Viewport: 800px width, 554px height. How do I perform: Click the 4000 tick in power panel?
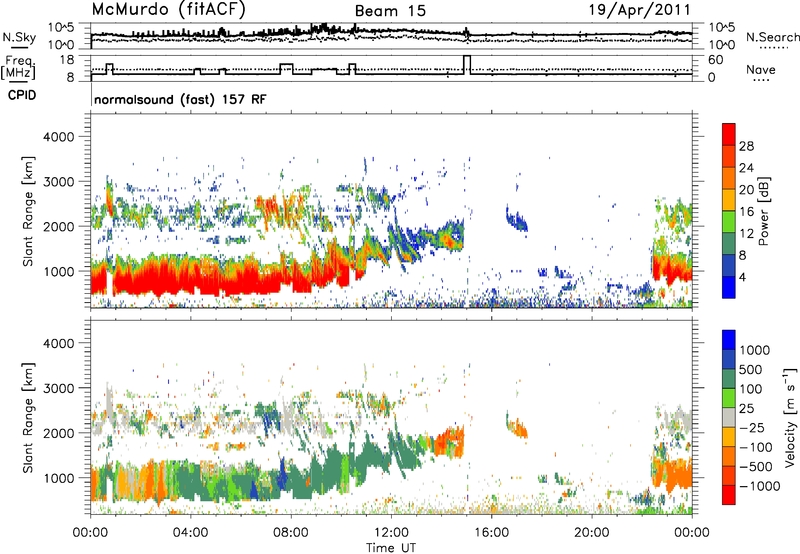pos(59,137)
